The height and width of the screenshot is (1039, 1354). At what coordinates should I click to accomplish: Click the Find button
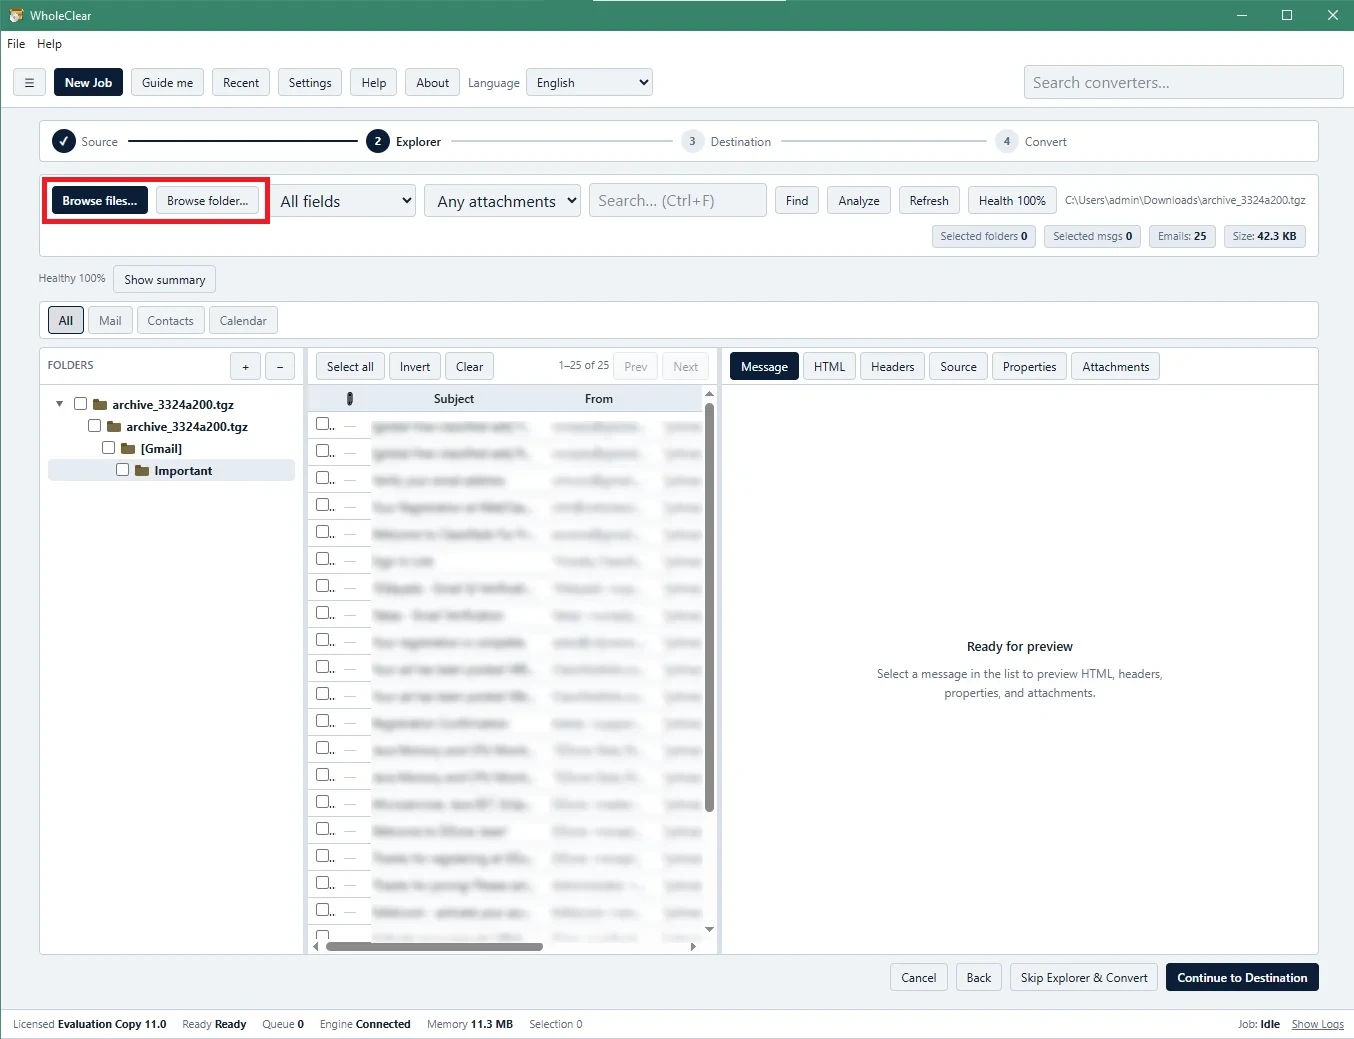[797, 201]
